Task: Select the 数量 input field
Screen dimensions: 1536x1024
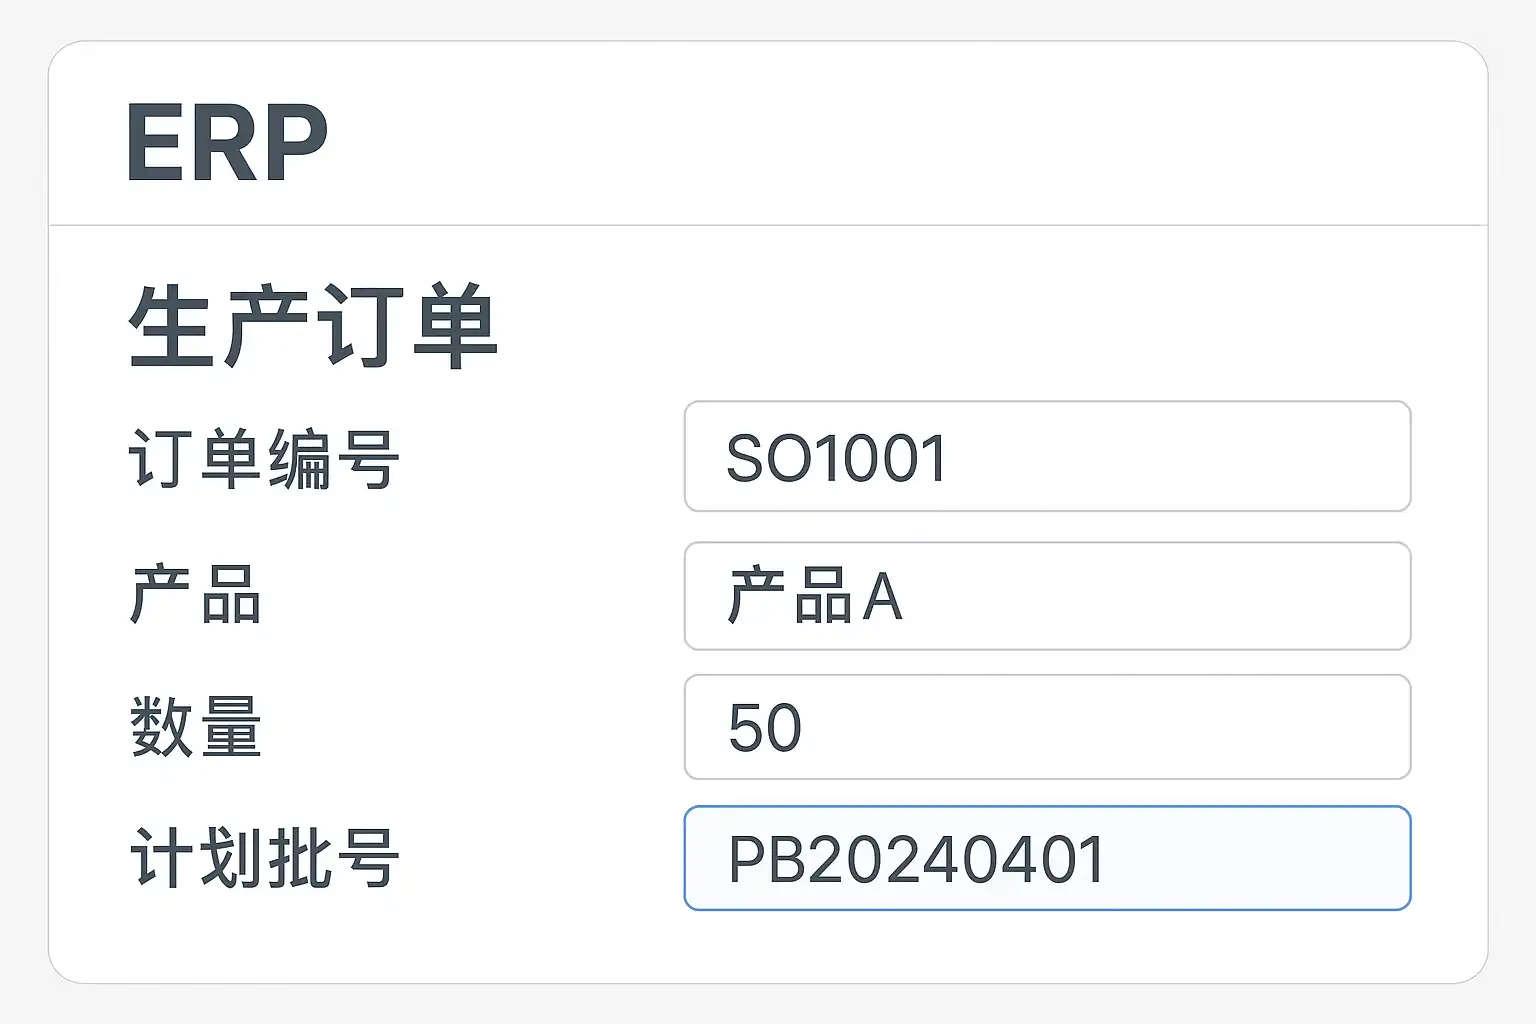Action: (1046, 727)
